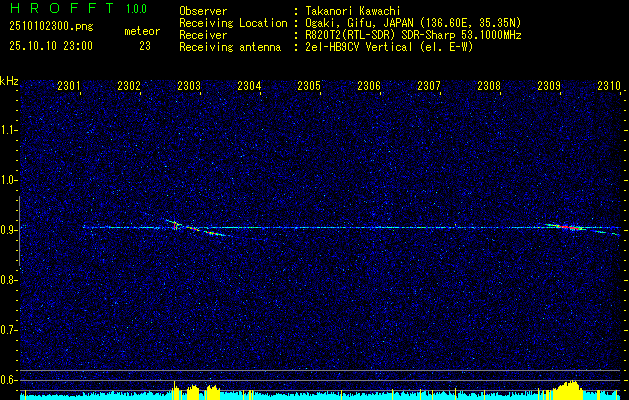Viewport: 629px width, 400px height.
Task: Click time marker 2308
Action: (489, 86)
